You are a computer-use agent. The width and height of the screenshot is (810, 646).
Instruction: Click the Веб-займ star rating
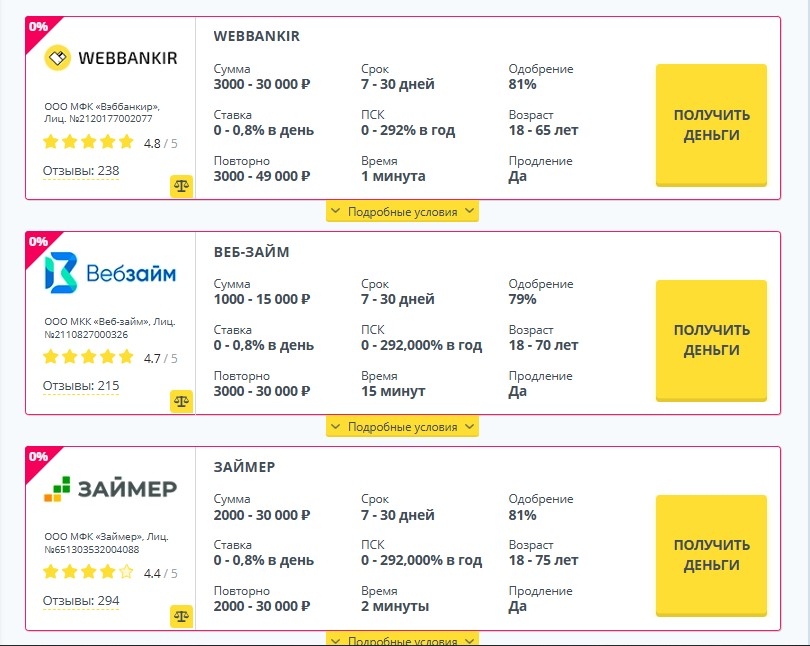(88, 358)
